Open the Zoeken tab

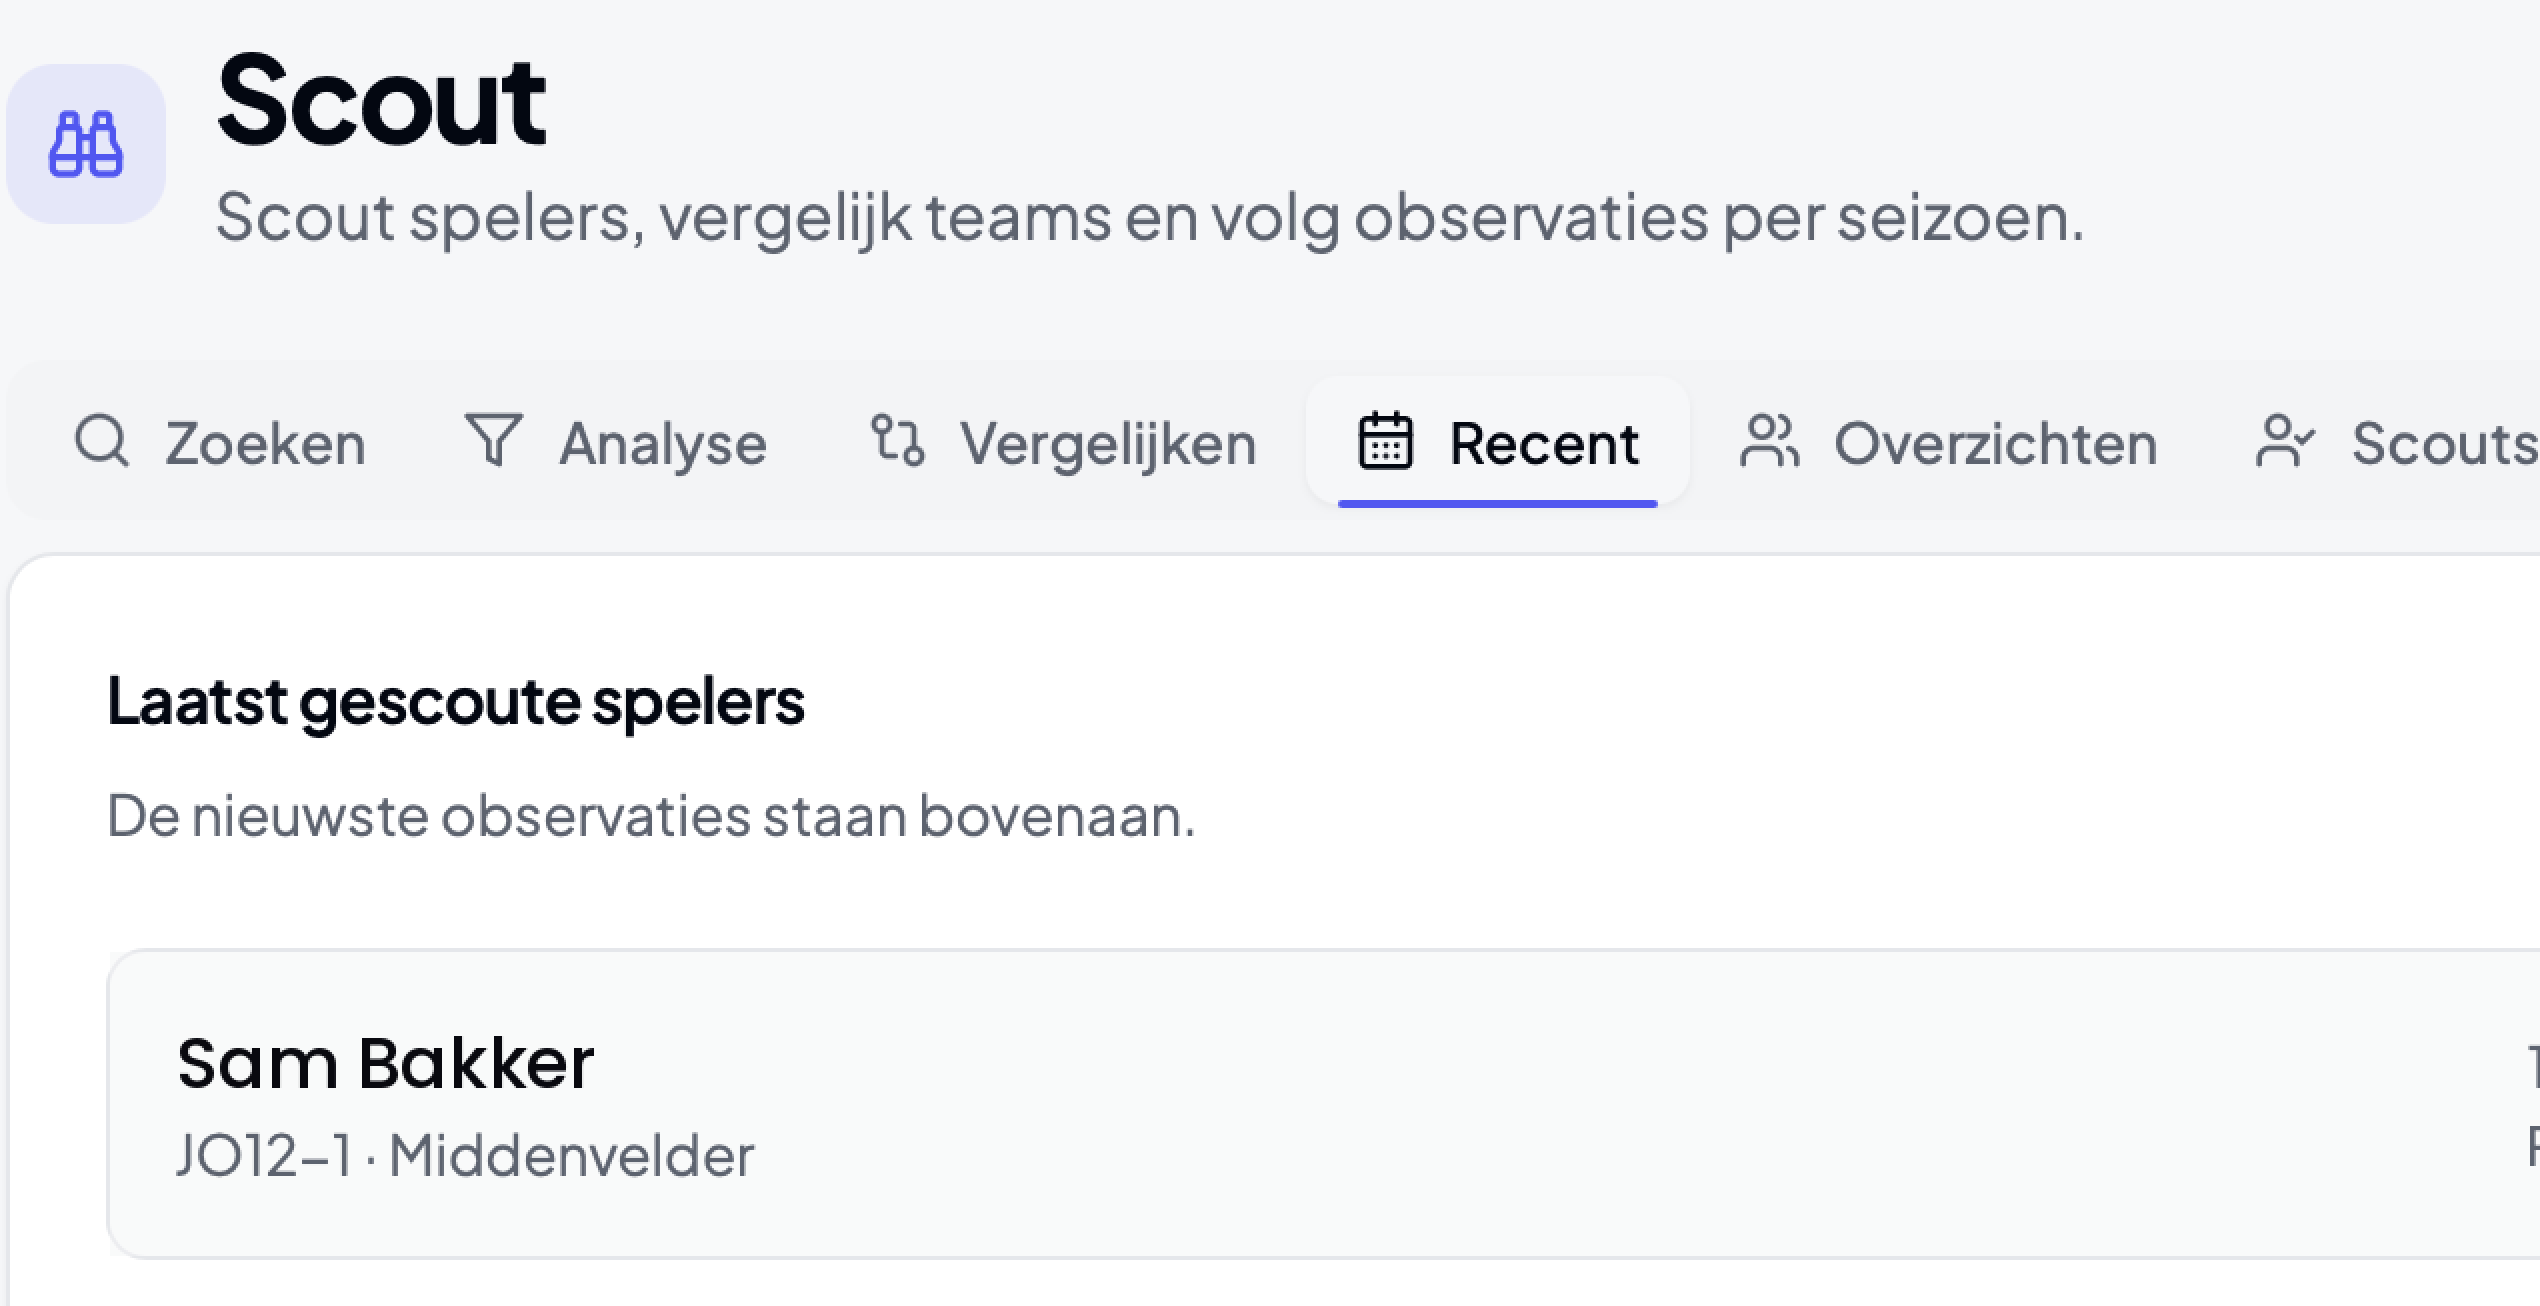(x=222, y=442)
